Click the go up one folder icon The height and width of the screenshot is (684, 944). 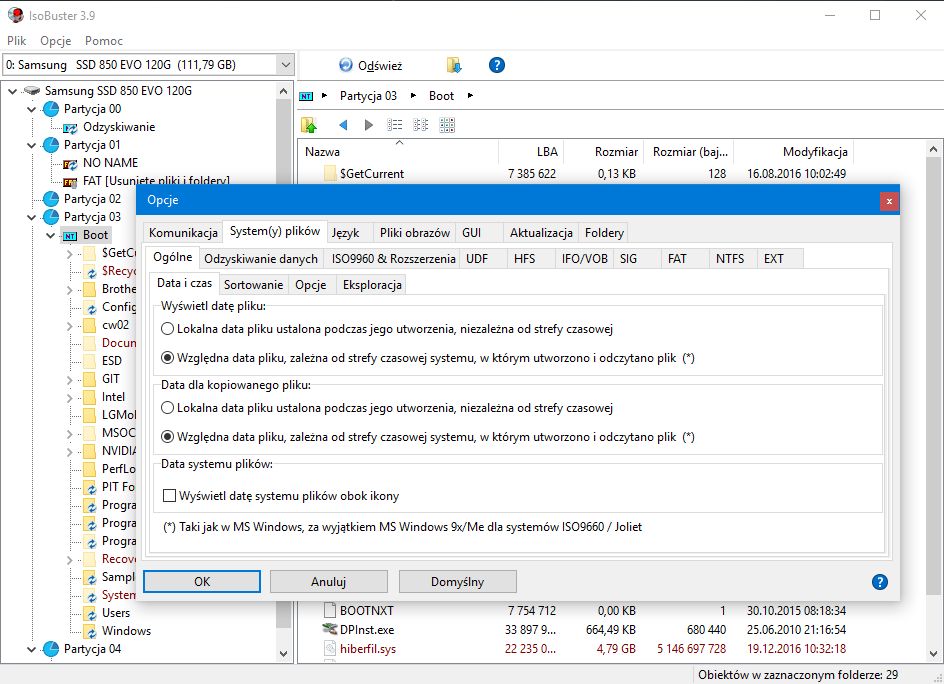pos(309,125)
